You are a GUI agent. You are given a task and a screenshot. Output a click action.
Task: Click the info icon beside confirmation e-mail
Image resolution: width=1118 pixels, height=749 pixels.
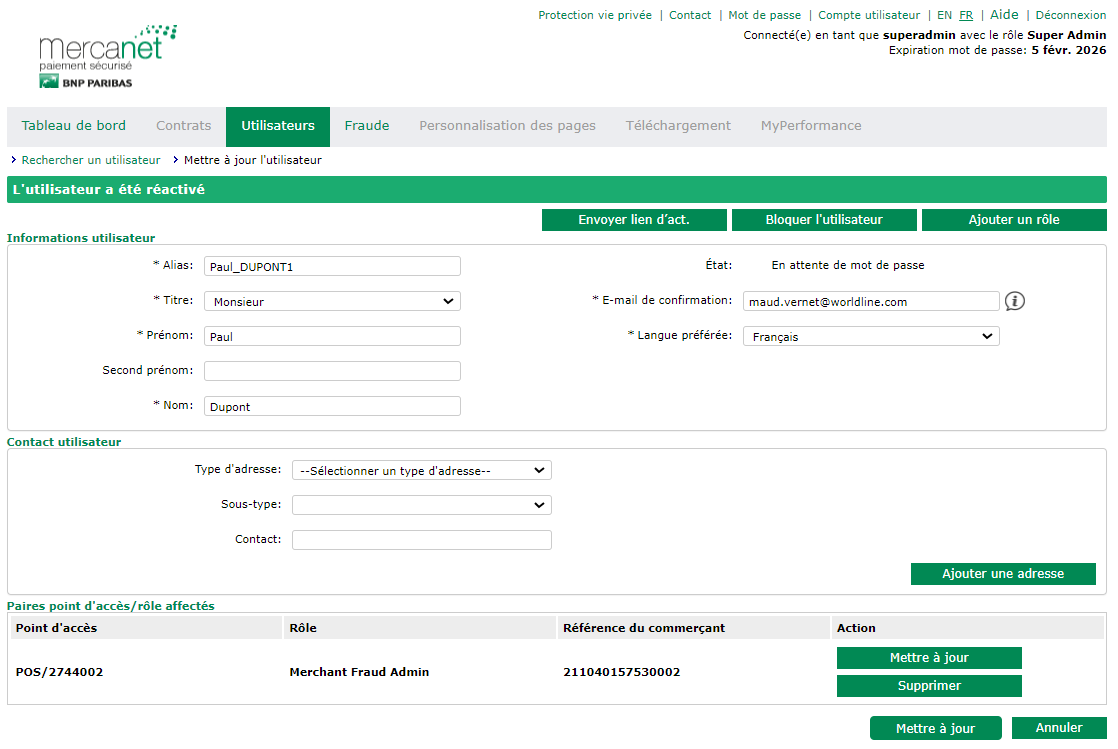coord(1015,301)
